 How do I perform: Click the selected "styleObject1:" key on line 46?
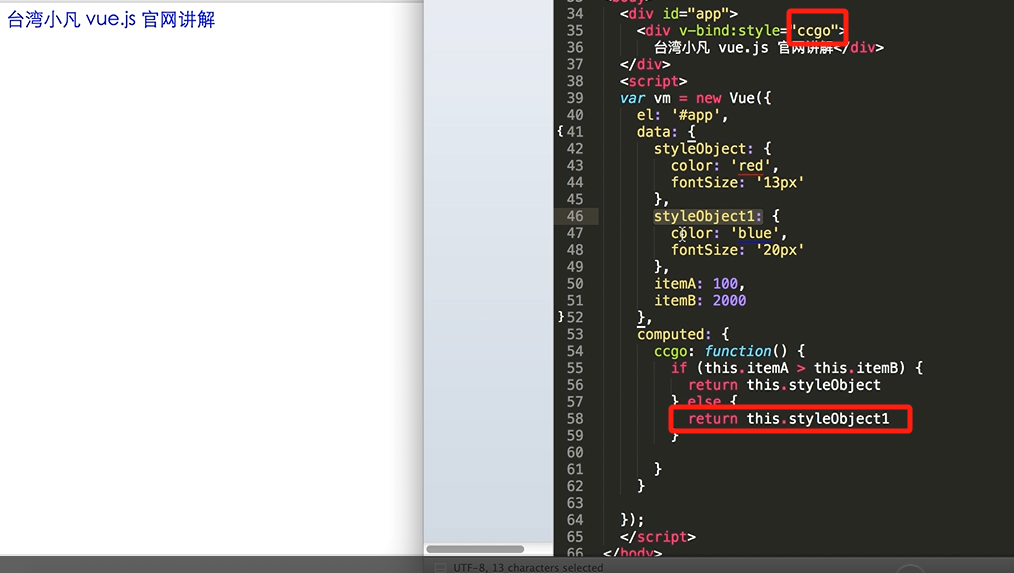[x=707, y=216]
